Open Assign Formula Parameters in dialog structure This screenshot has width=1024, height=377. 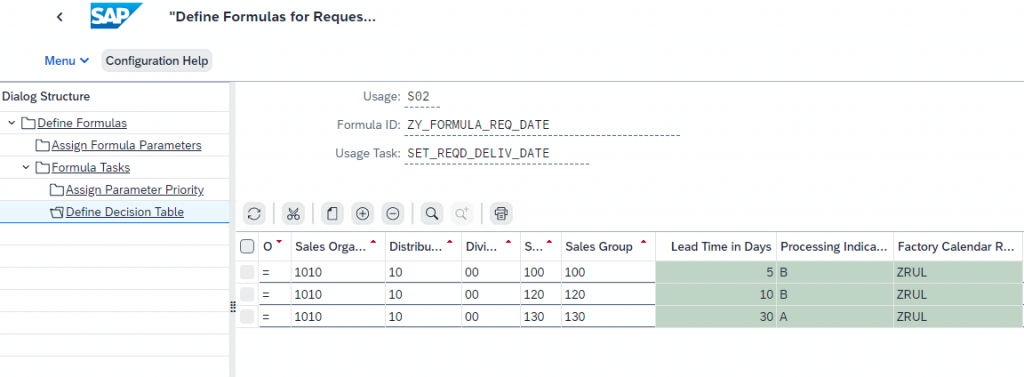pyautogui.click(x=126, y=145)
